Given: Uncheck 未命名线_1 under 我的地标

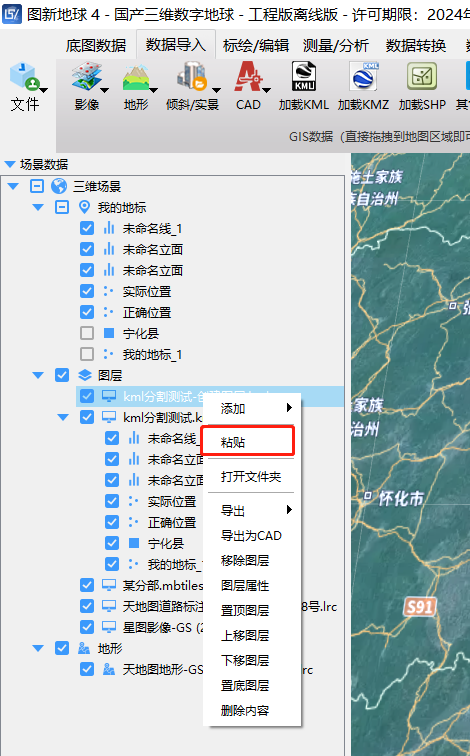Looking at the screenshot, I should pos(87,228).
